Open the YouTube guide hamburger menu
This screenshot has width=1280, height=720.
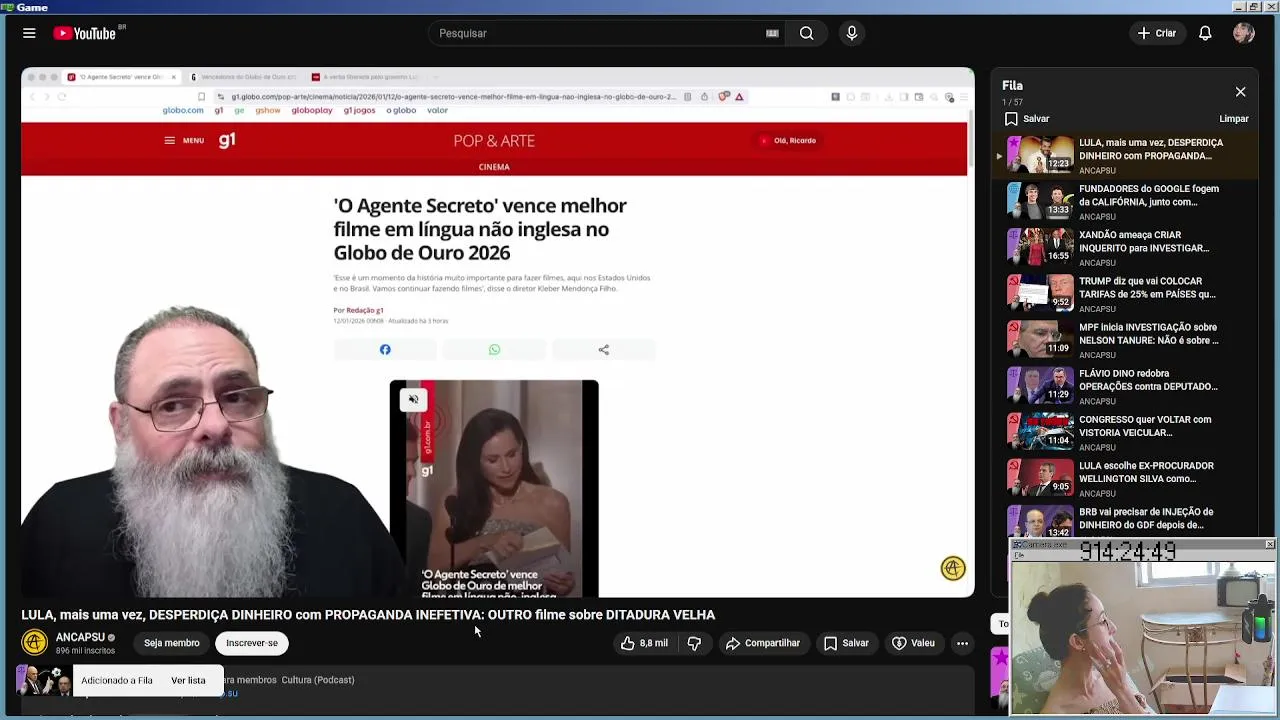29,33
